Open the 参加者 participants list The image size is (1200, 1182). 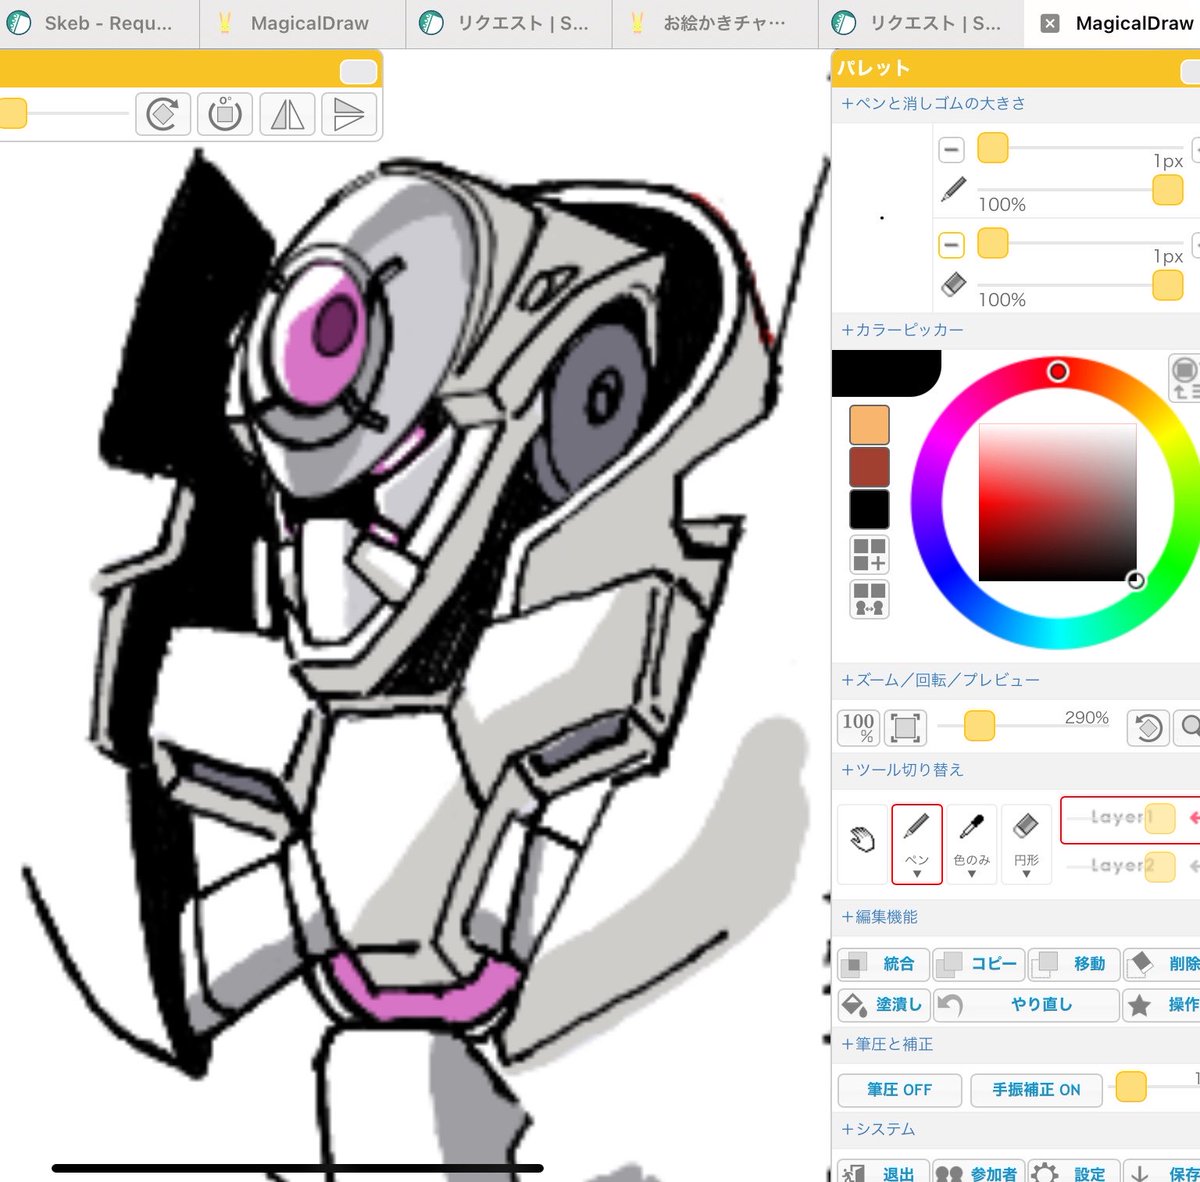[x=979, y=1172]
